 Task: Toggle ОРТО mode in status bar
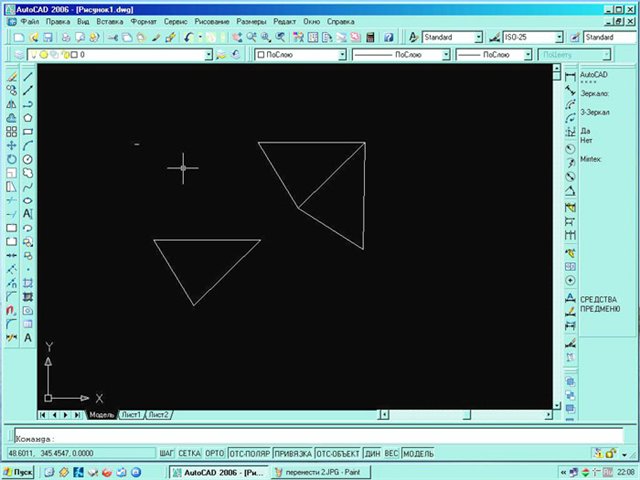coord(213,453)
